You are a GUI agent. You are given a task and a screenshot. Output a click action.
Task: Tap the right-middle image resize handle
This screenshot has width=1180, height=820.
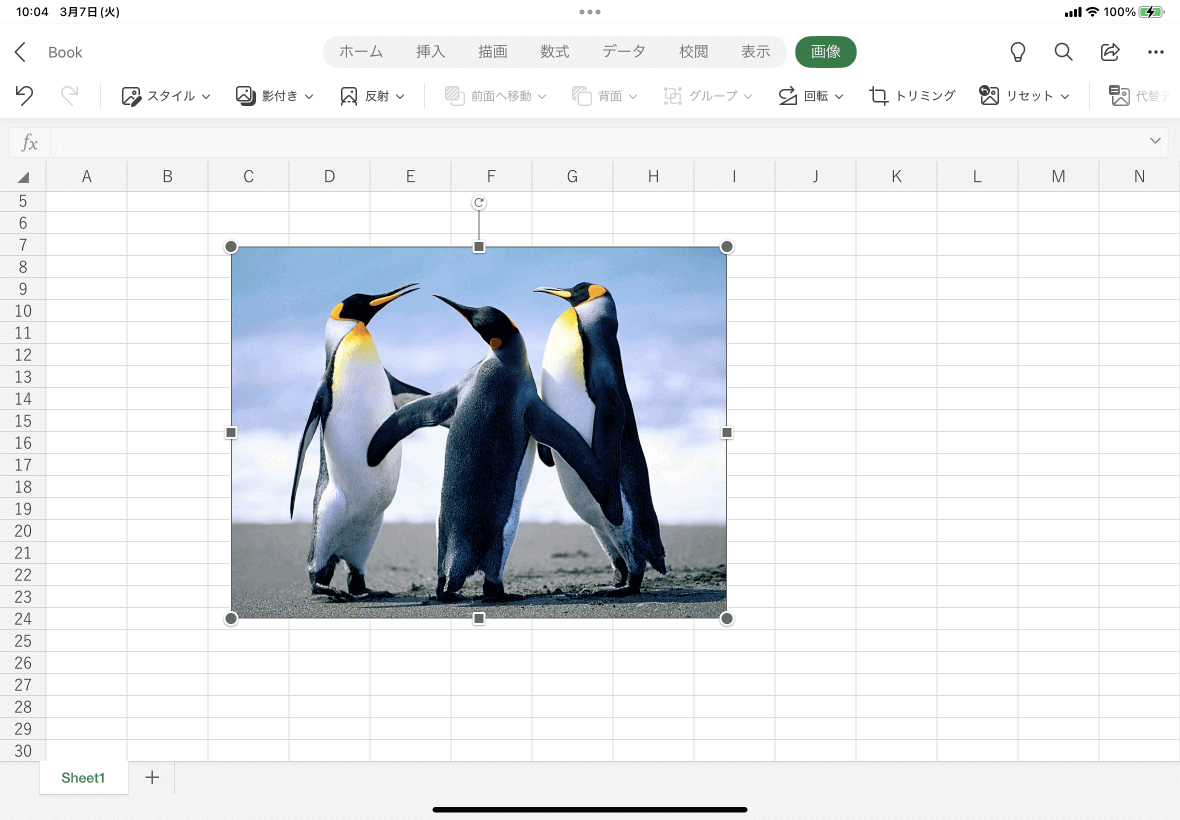(726, 433)
